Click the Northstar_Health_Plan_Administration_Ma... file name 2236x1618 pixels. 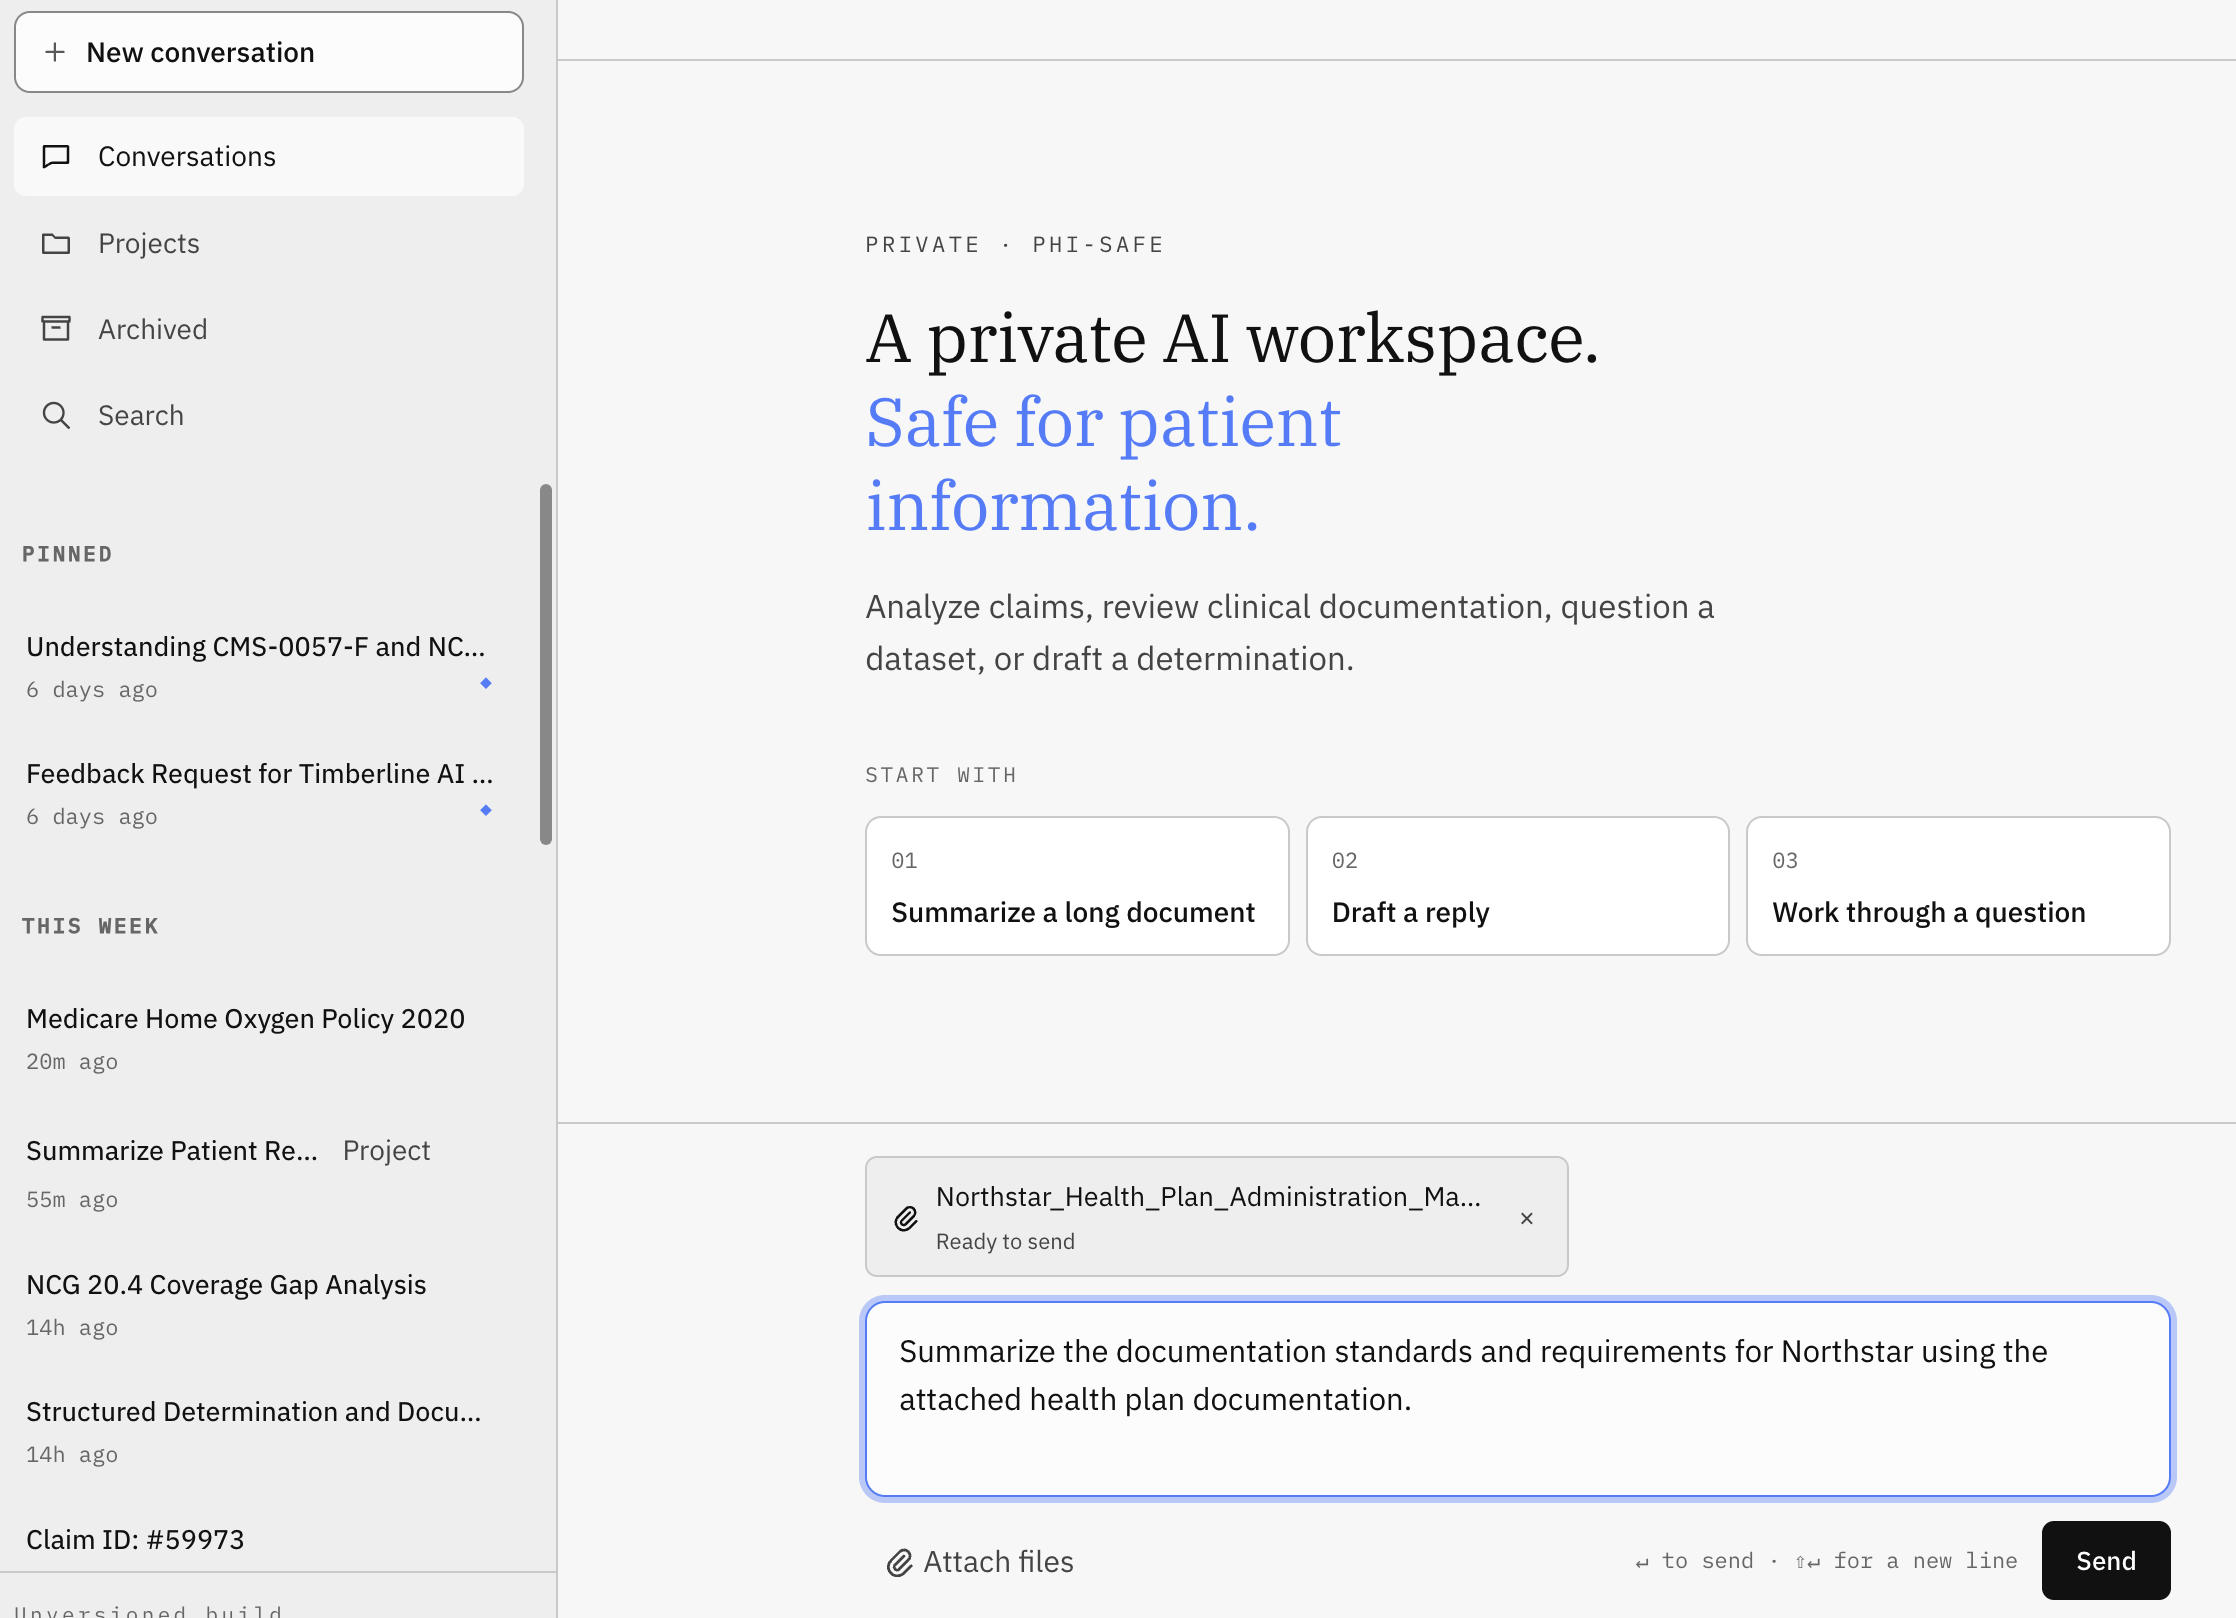[1208, 1197]
